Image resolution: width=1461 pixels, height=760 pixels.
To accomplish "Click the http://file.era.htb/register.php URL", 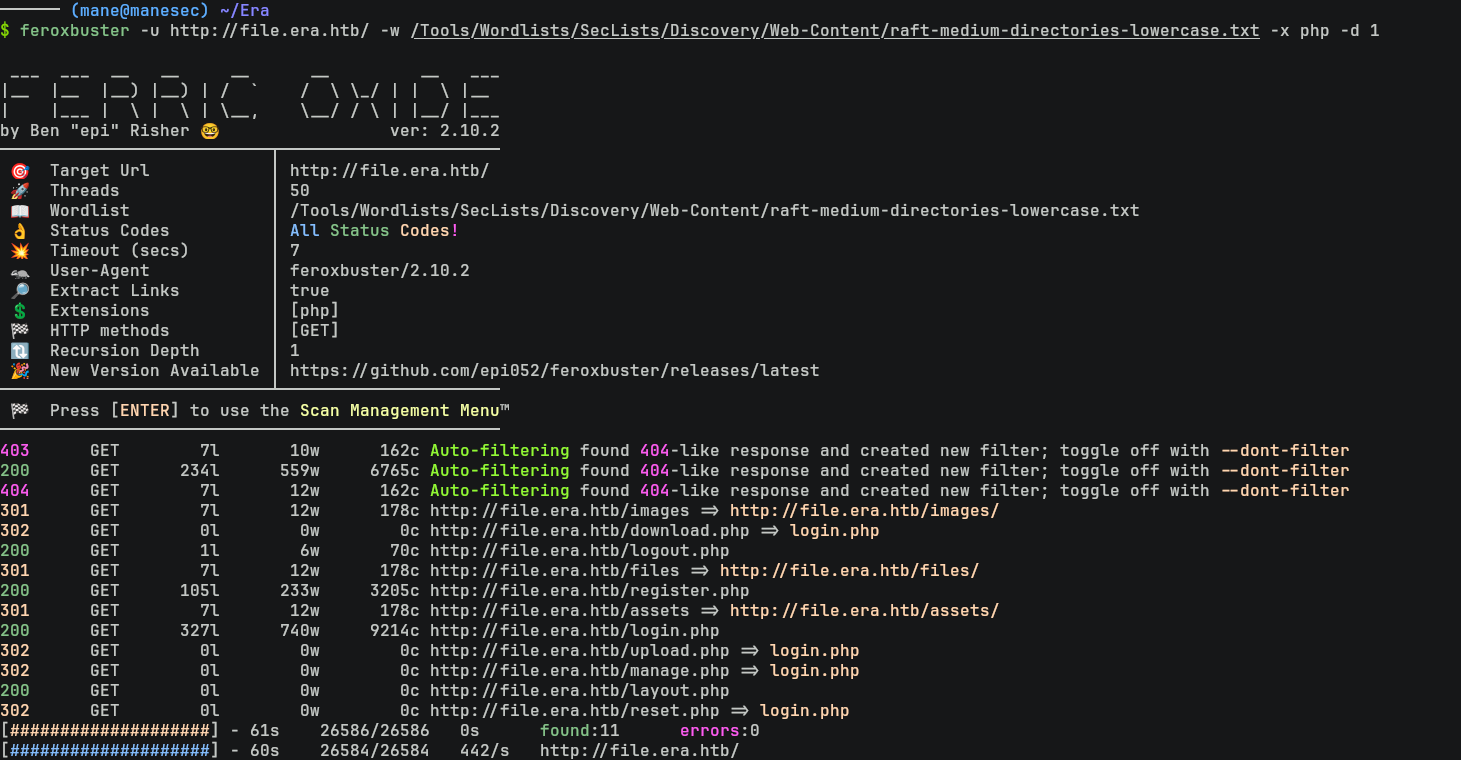I will click(x=589, y=591).
